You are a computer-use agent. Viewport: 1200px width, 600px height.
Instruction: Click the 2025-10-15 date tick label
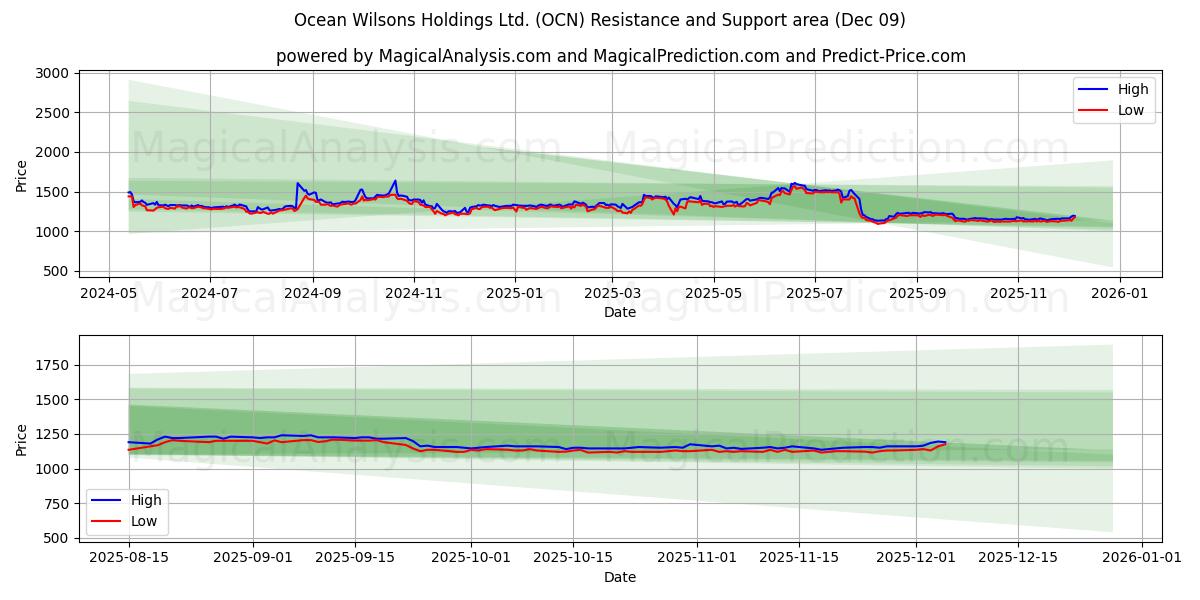573,560
